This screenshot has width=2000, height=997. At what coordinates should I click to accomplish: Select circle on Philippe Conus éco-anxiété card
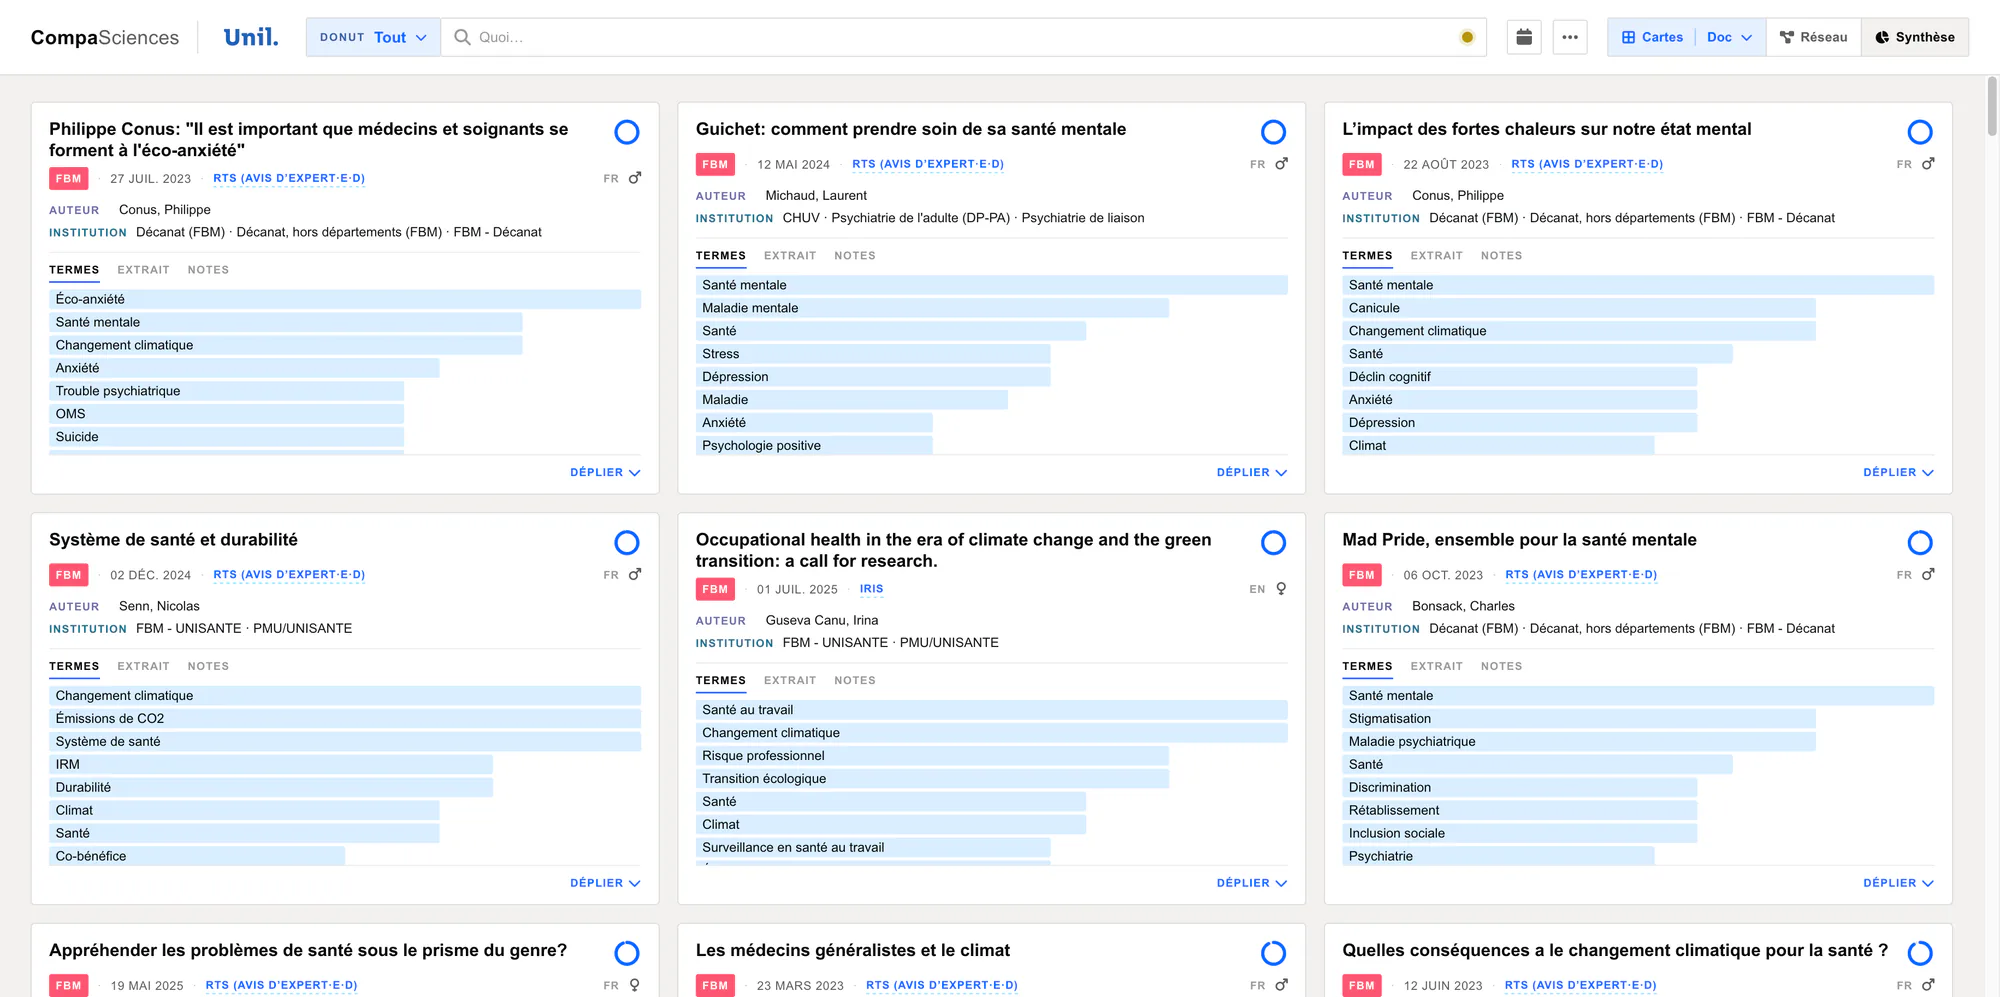[x=627, y=132]
